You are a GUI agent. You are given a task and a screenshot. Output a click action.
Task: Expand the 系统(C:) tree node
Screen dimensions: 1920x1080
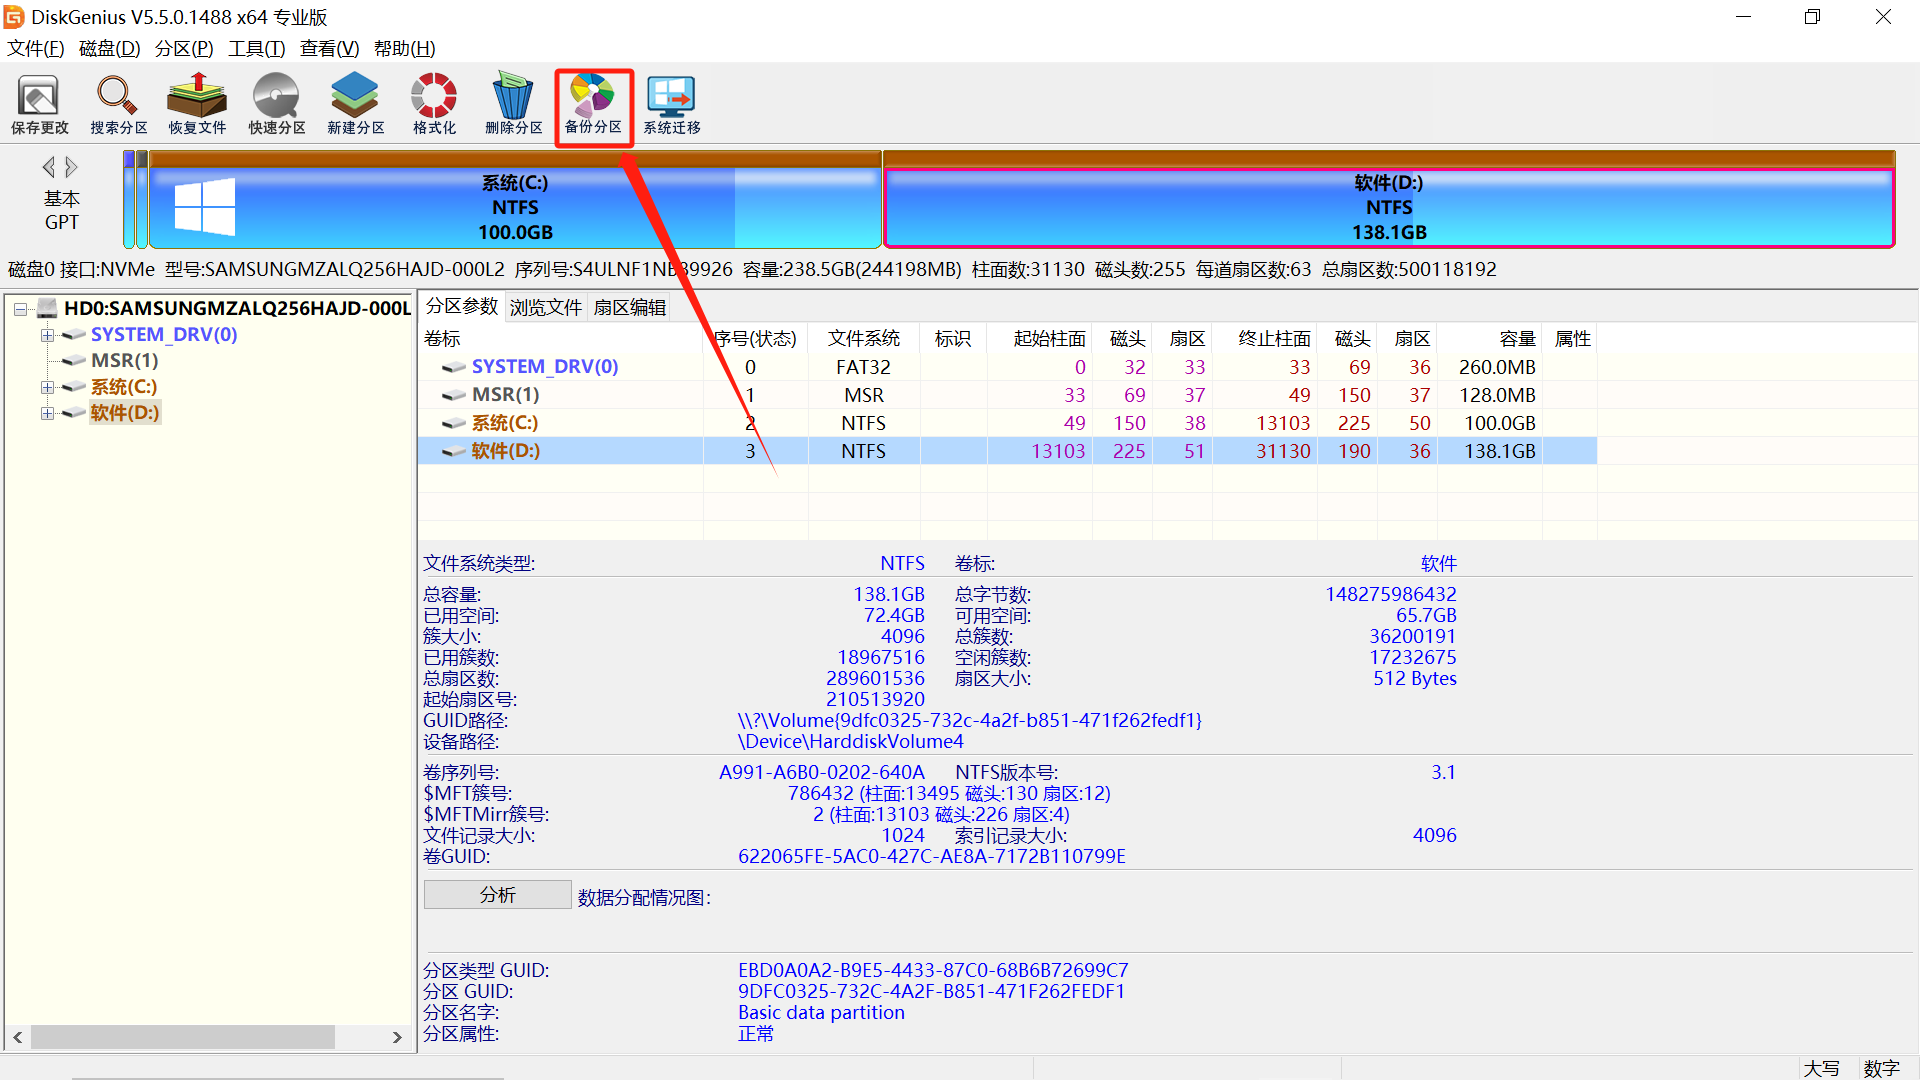click(47, 387)
